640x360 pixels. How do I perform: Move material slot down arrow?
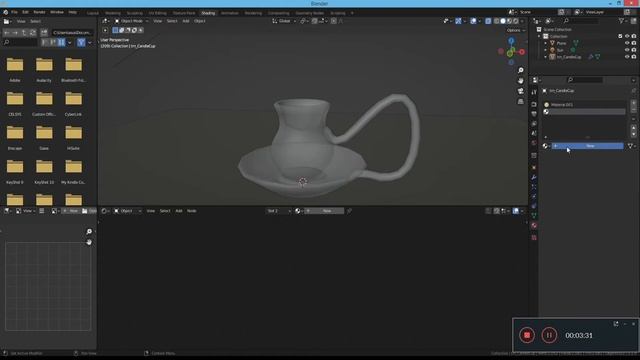click(633, 134)
